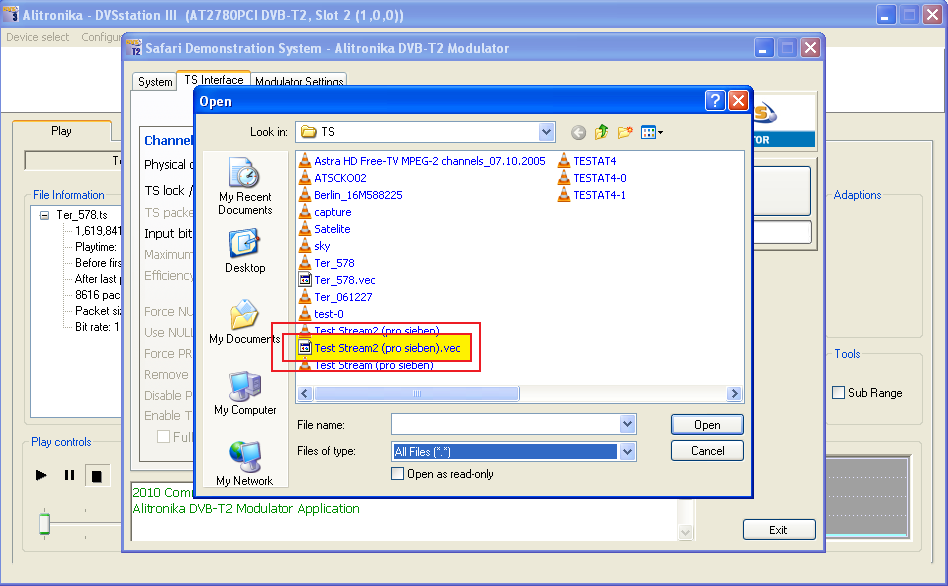Screen dimensions: 948x586
Task: Open My Documents in the places bar
Action: click(x=245, y=322)
